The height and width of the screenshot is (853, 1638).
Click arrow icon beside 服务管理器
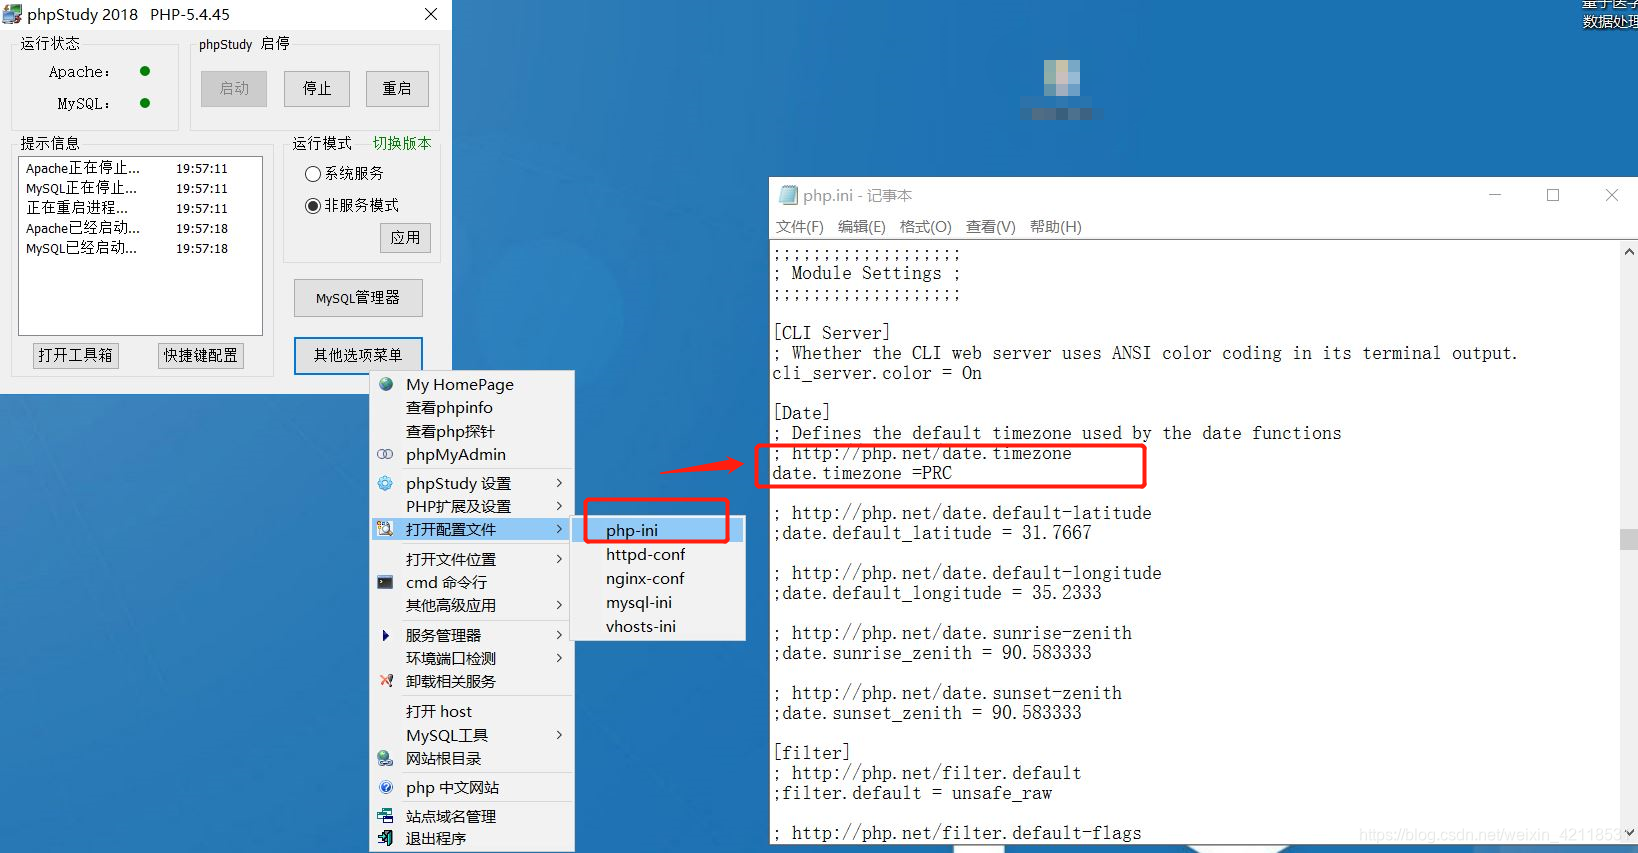386,635
